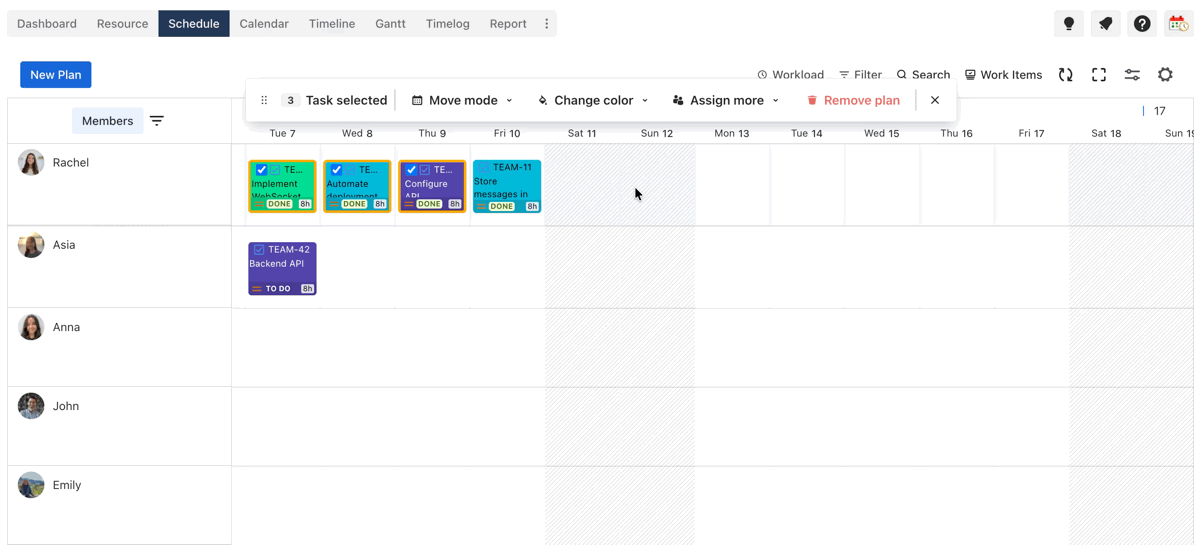Uncheck the green Implement WebSocket task checkbox
Viewport: 1200px width, 545px height.
262,170
